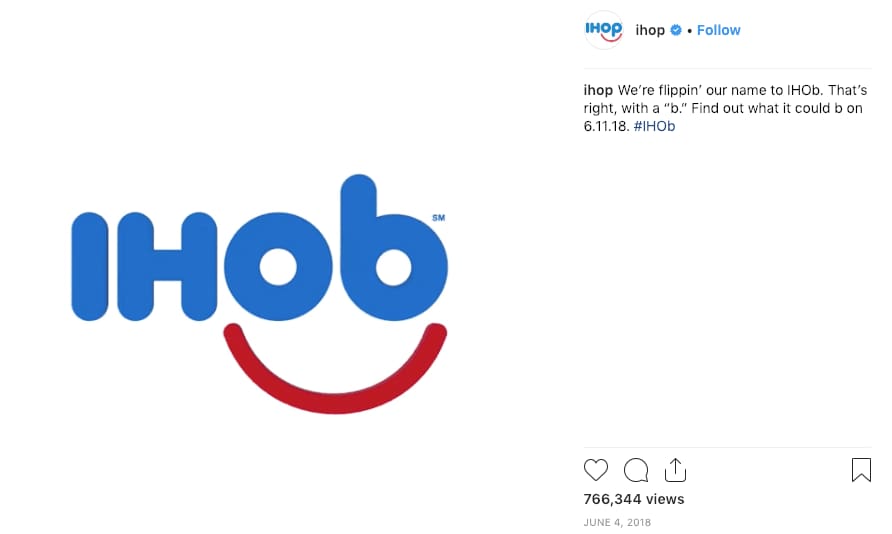Click the red smile curve in the logo
892x534 pixels.
(x=335, y=368)
